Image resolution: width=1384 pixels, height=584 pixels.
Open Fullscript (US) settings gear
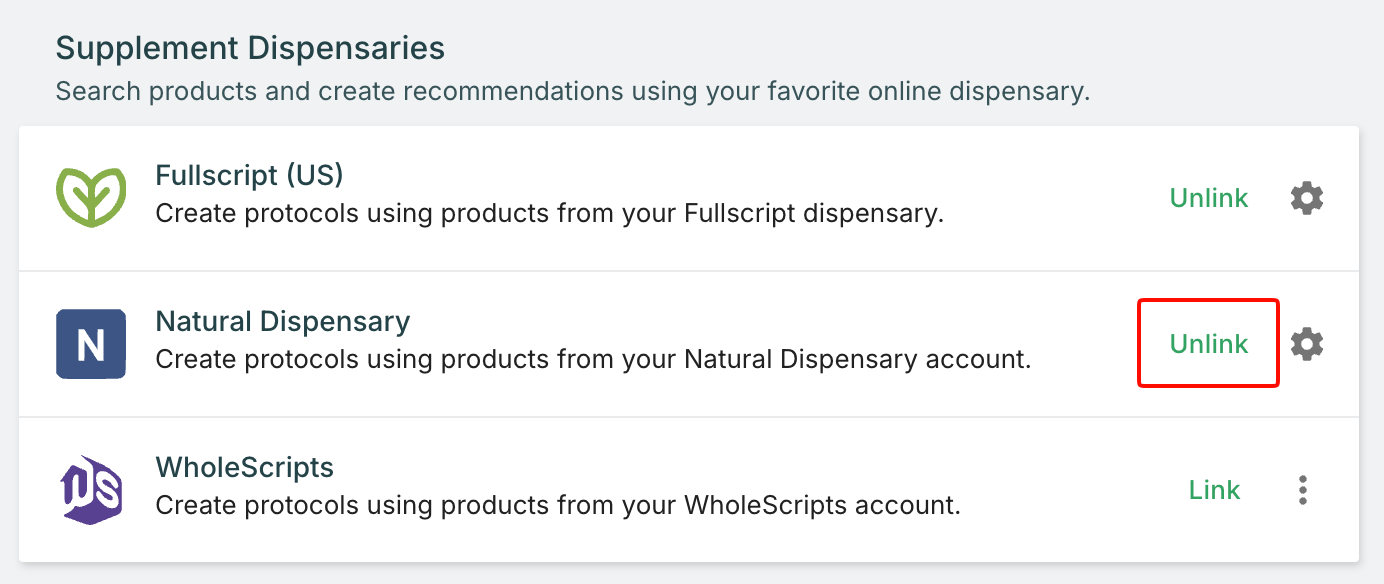pos(1307,198)
